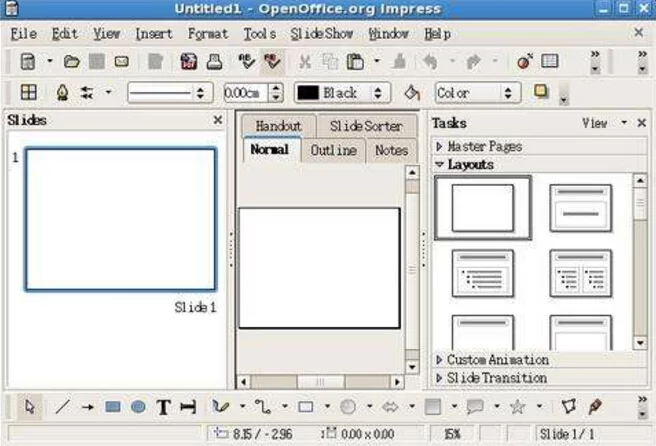Screen dimensions: 656x446
Task: Click the View button in Tasks panel
Action: tap(594, 122)
